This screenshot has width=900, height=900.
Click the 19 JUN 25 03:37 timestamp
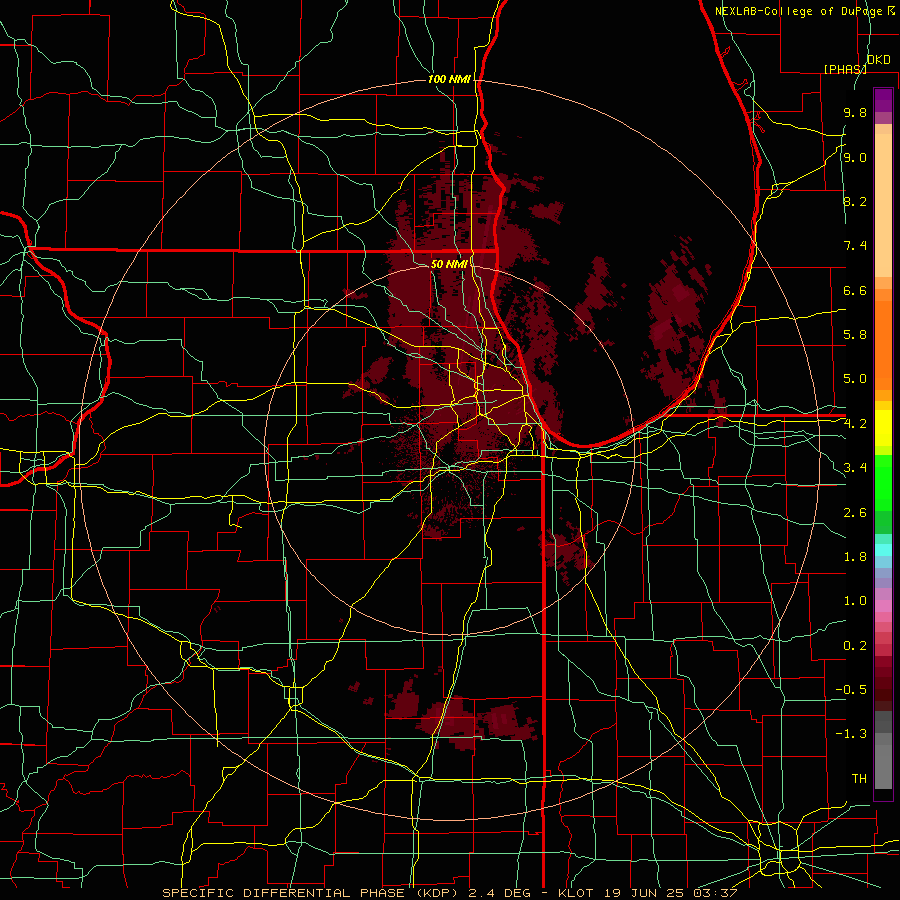click(x=668, y=893)
